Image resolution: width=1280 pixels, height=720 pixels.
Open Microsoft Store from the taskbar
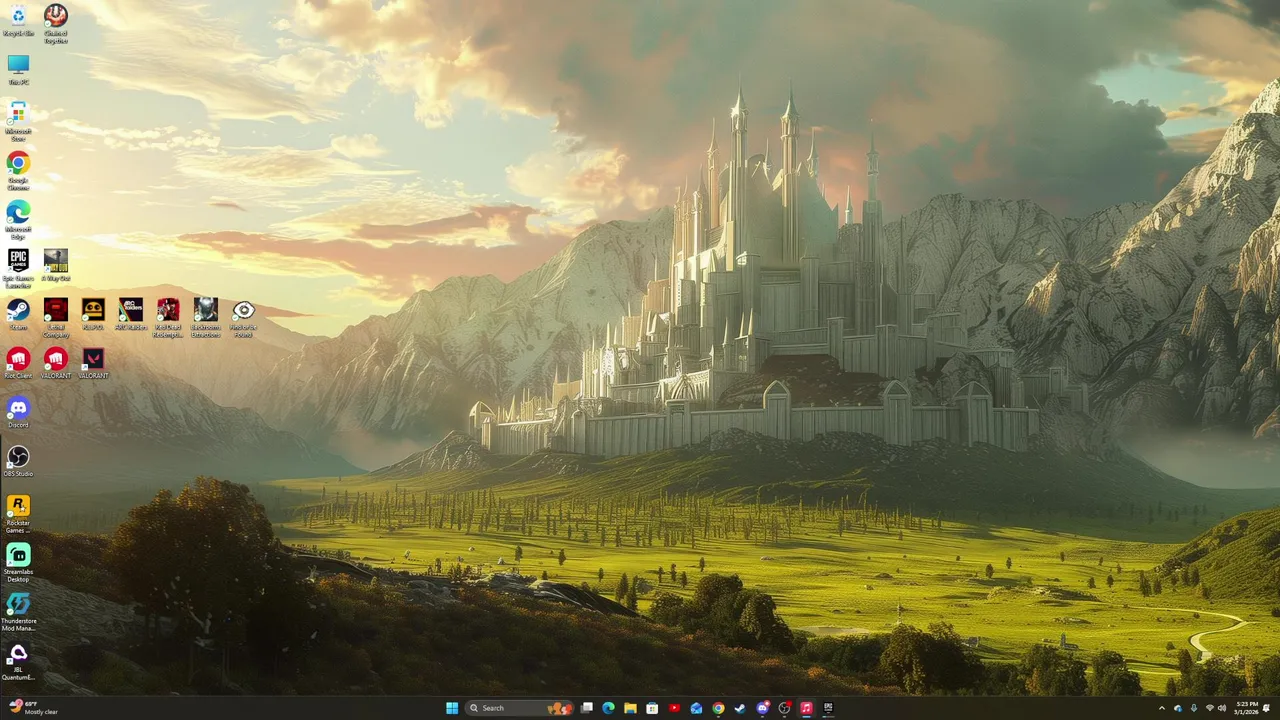pos(652,708)
